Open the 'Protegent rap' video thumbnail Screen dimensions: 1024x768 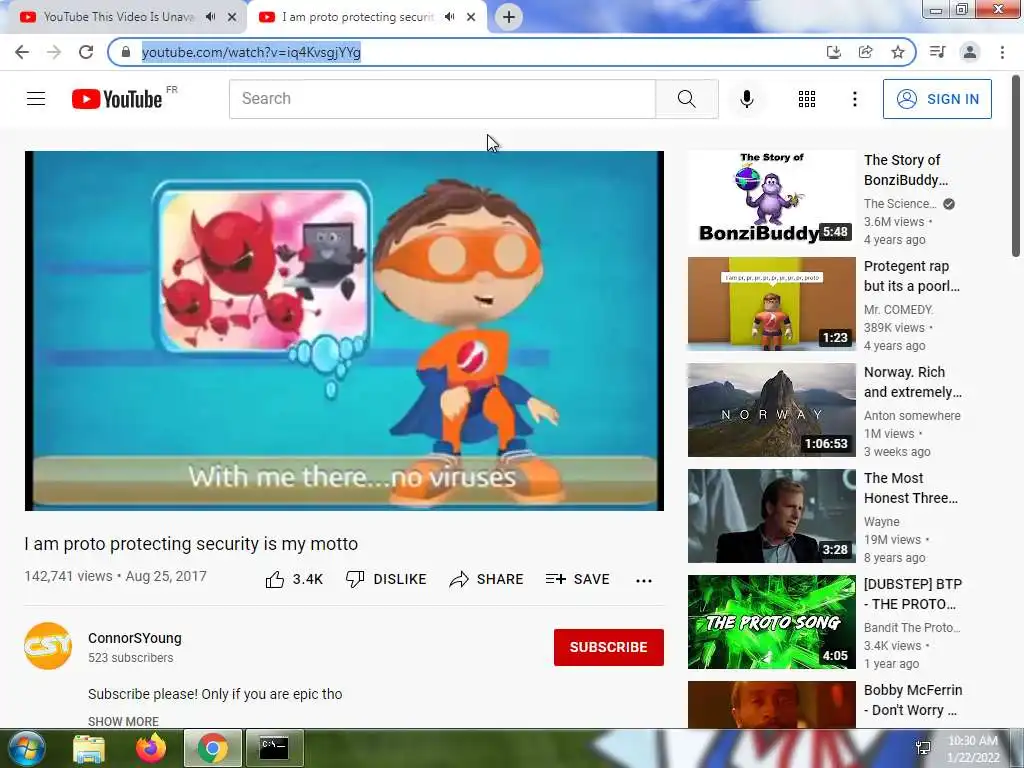(x=771, y=304)
